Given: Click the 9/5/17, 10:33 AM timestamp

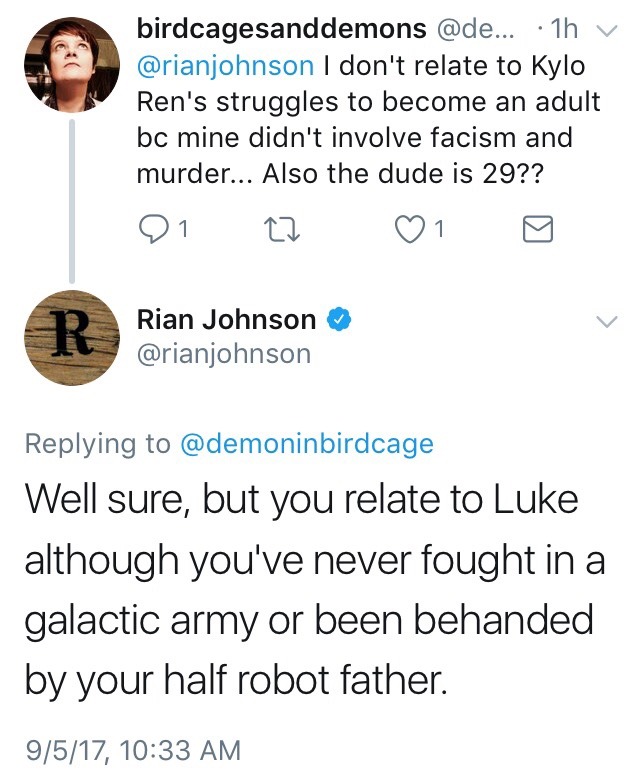Looking at the screenshot, I should coord(133,748).
